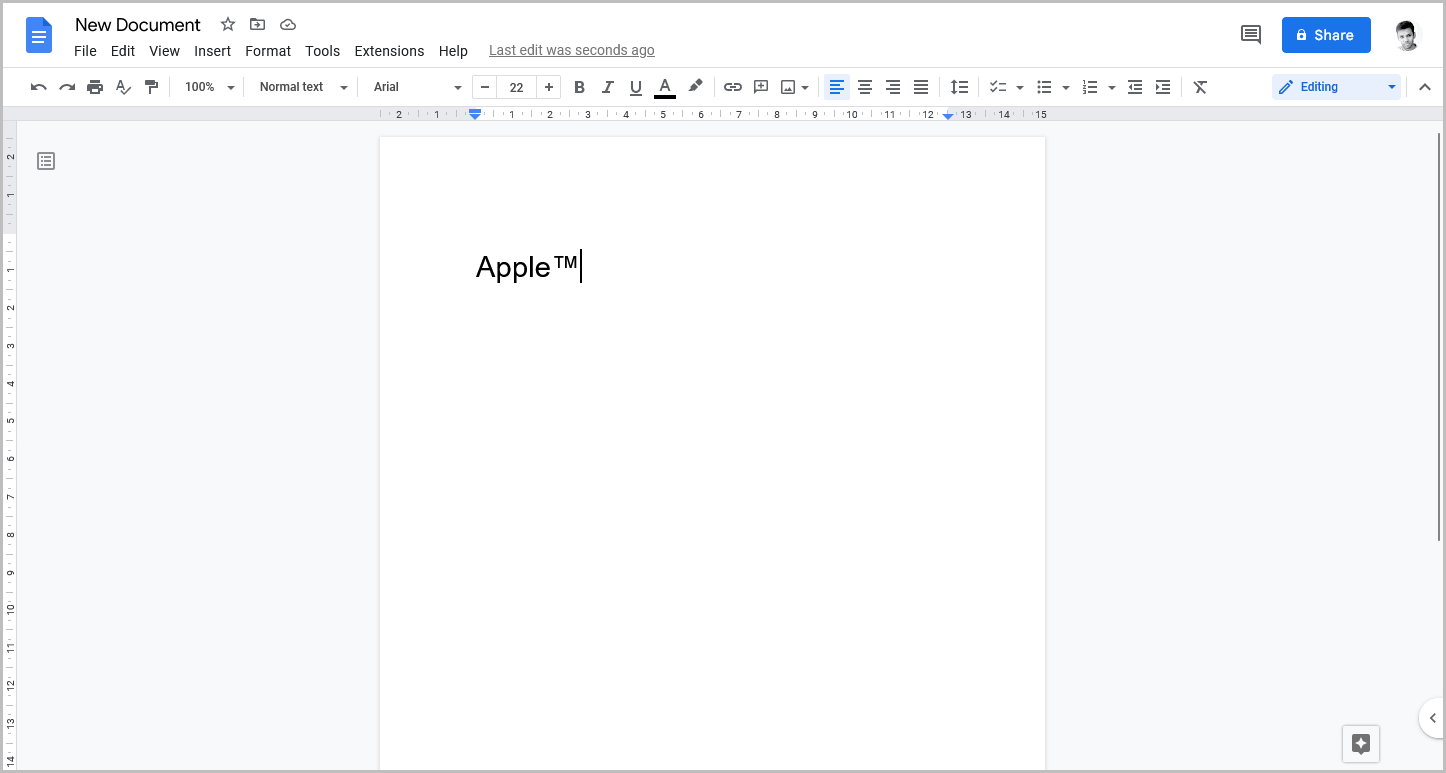1446x773 pixels.
Task: Toggle underline formatting
Action: pos(635,87)
